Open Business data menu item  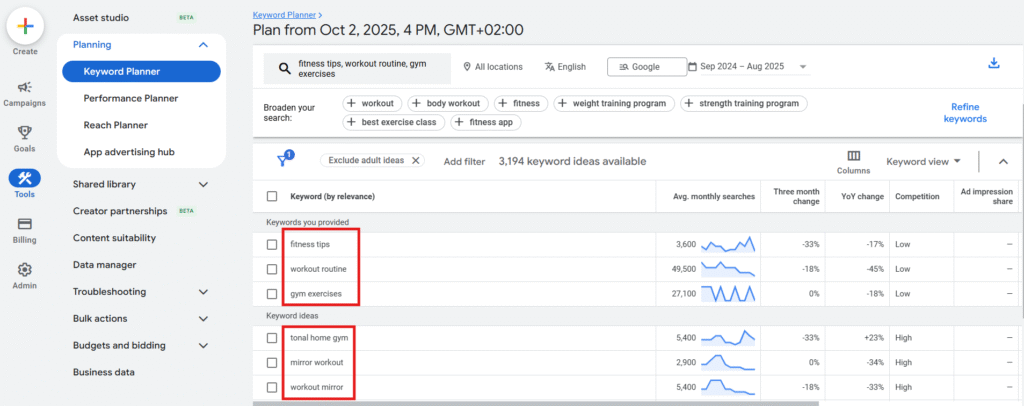click(x=104, y=372)
